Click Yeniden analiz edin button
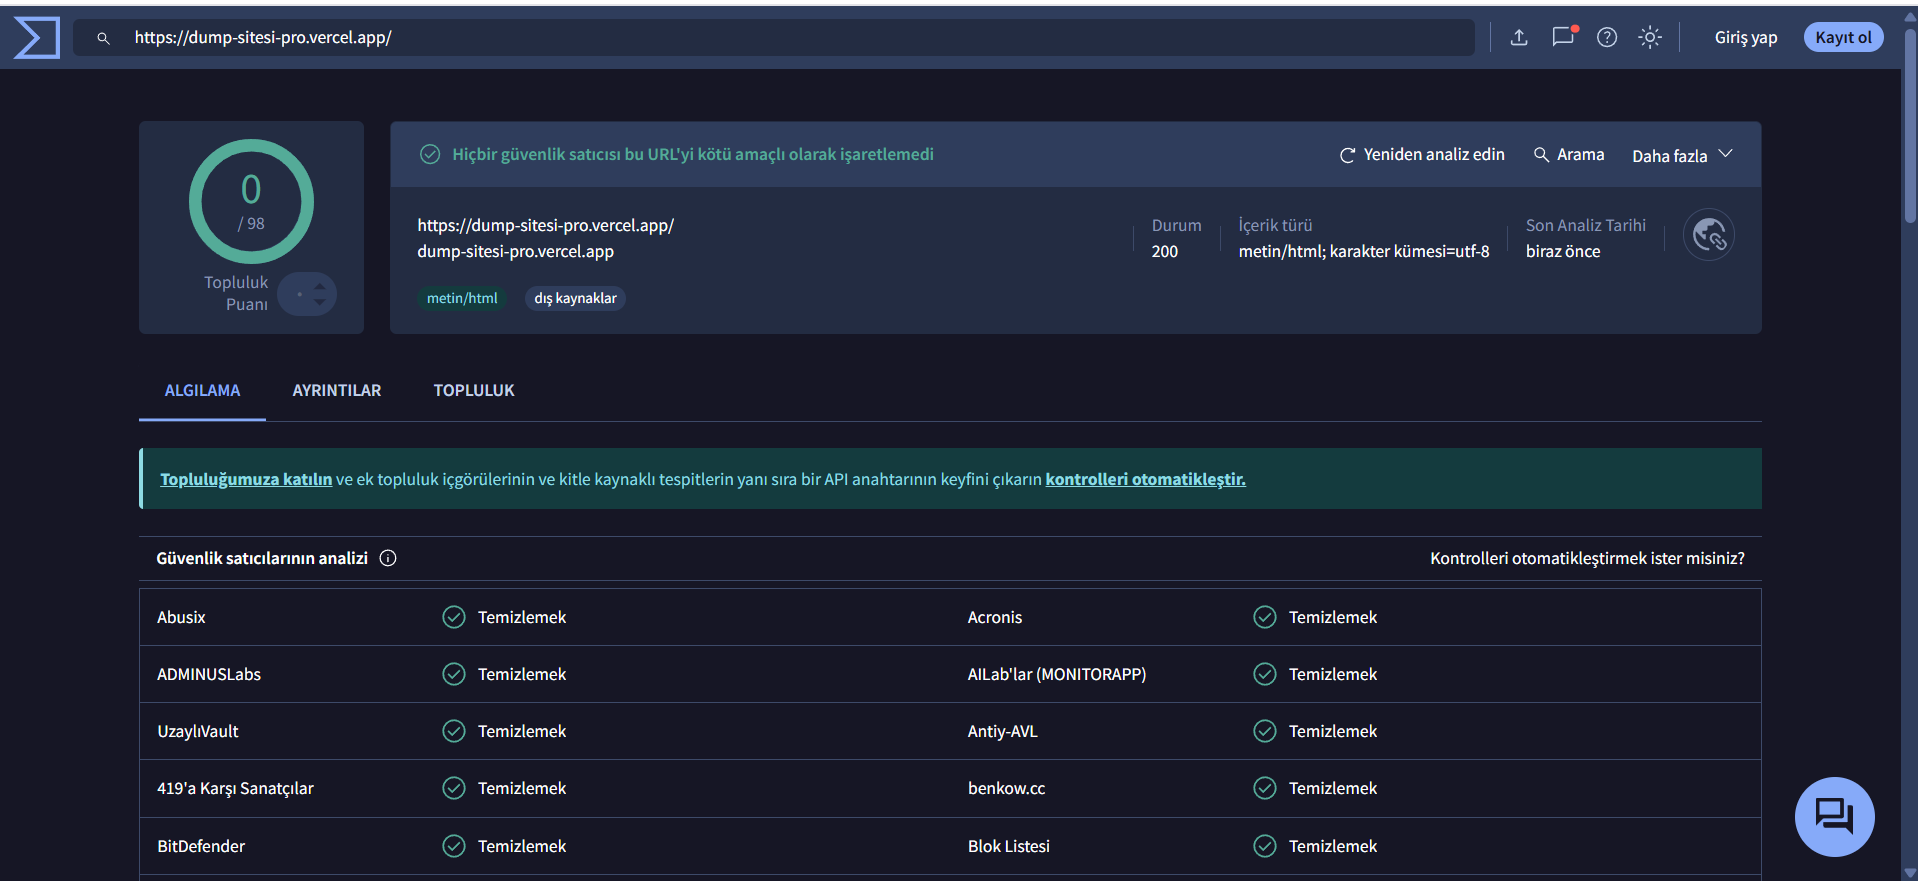 1422,154
